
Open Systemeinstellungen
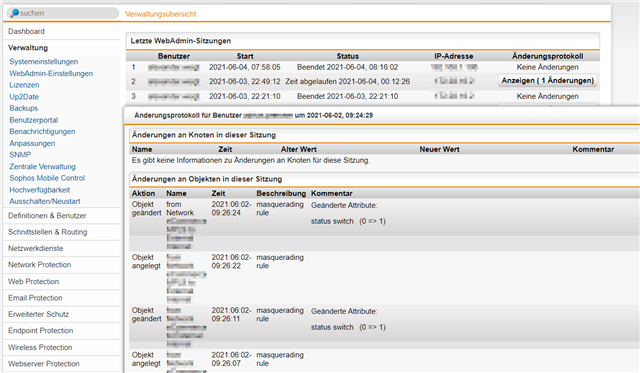pos(44,62)
